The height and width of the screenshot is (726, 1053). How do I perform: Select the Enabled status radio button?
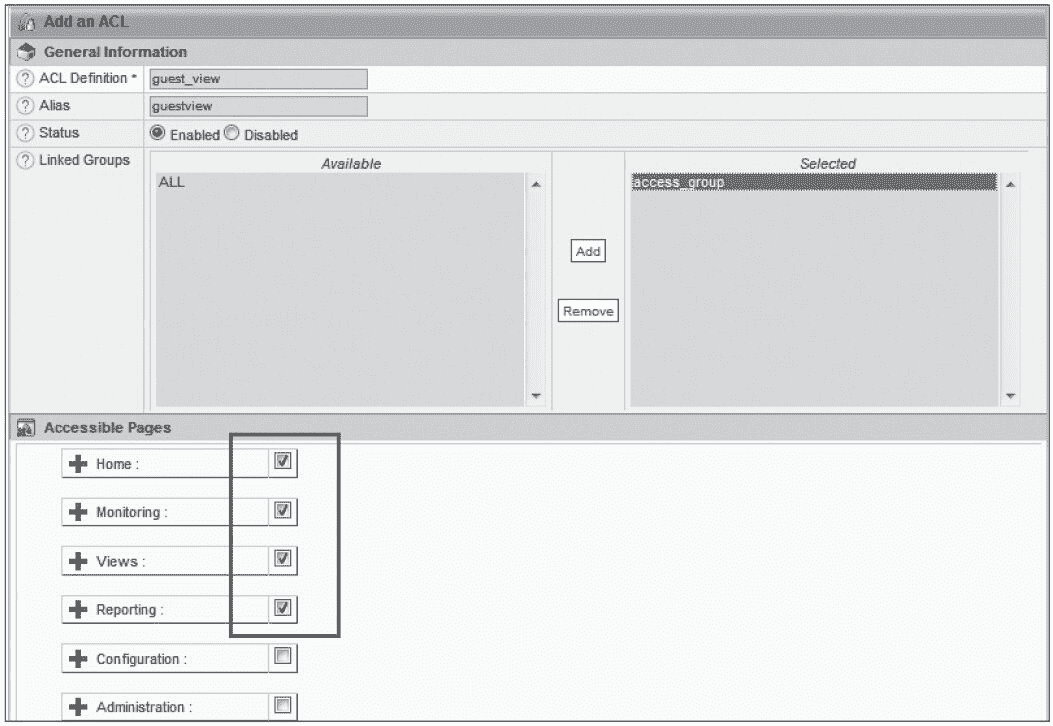click(158, 134)
